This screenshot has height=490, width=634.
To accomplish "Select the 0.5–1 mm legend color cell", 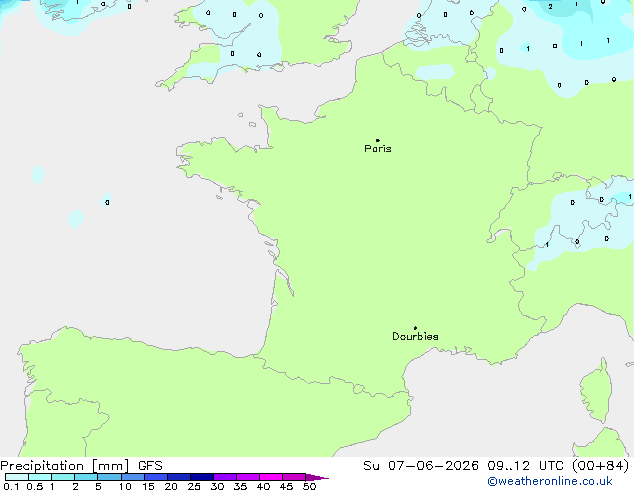I will click(x=40, y=477).
